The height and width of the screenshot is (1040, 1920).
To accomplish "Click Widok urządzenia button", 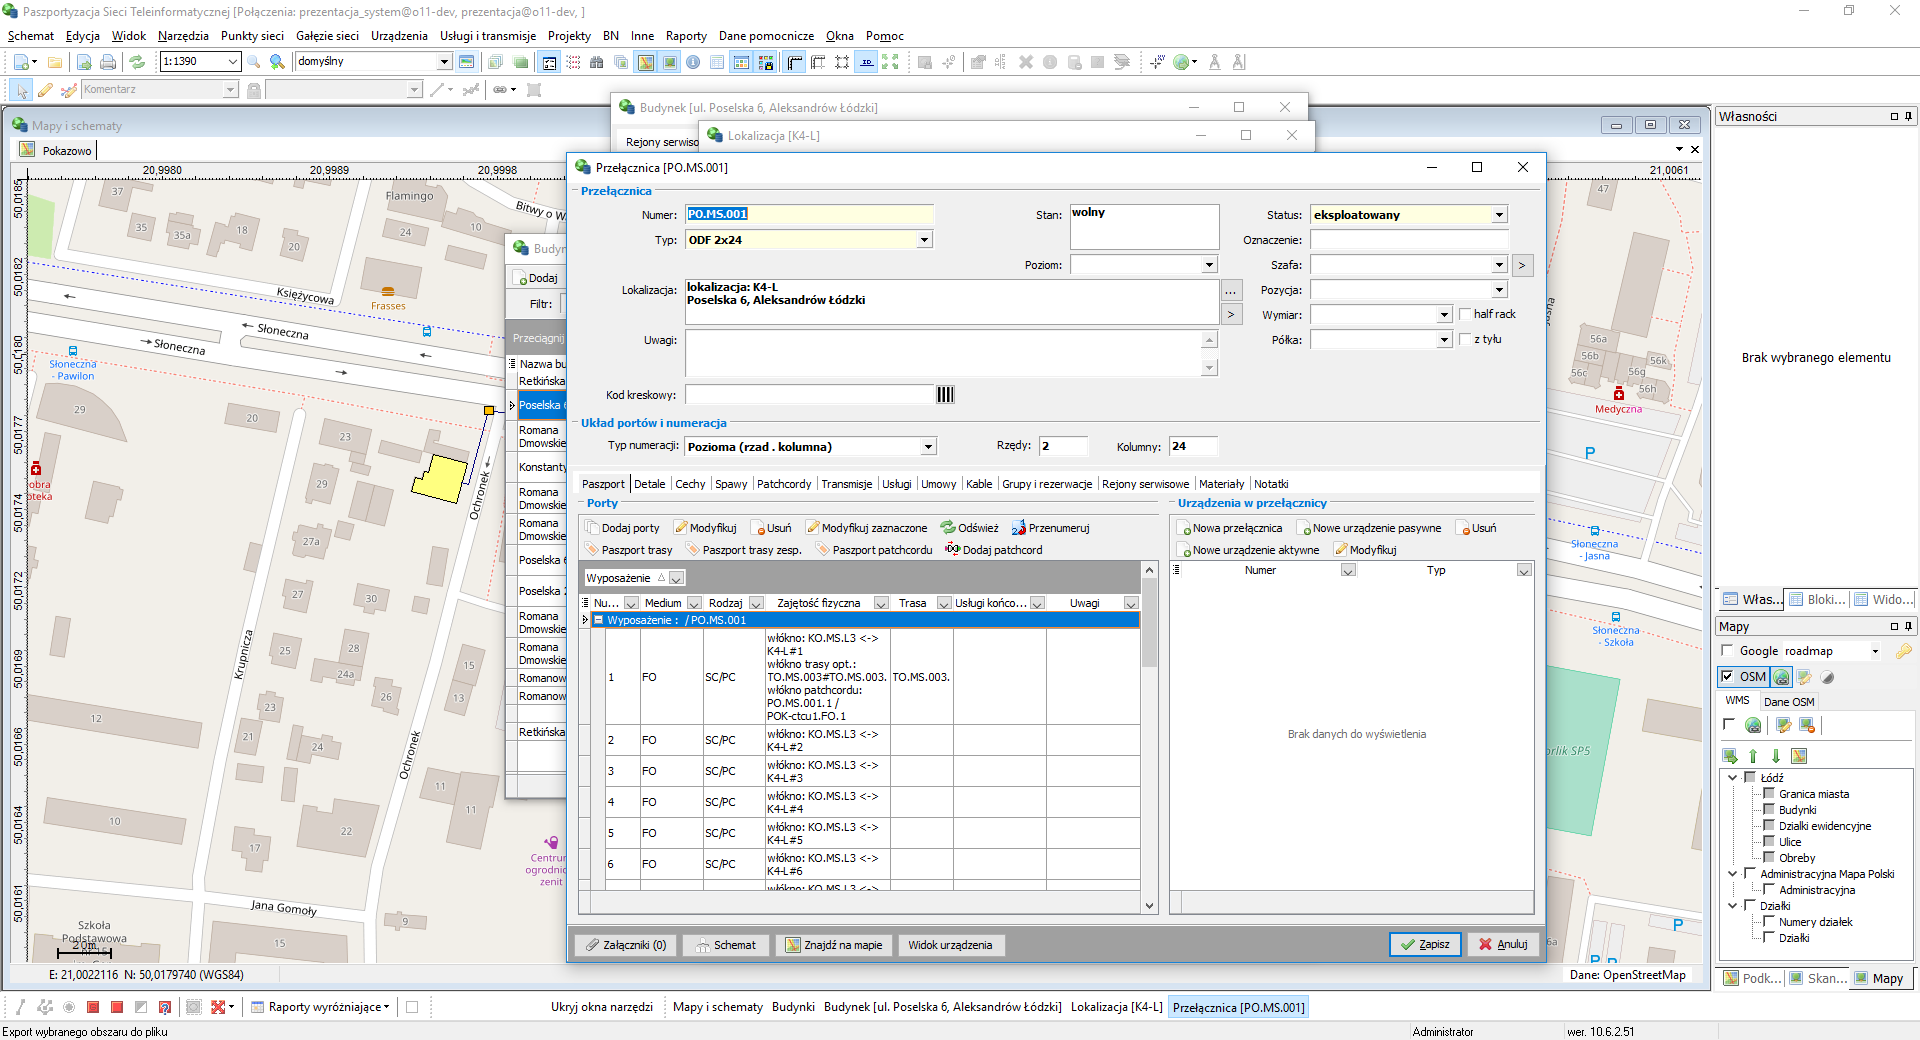I will (x=950, y=945).
